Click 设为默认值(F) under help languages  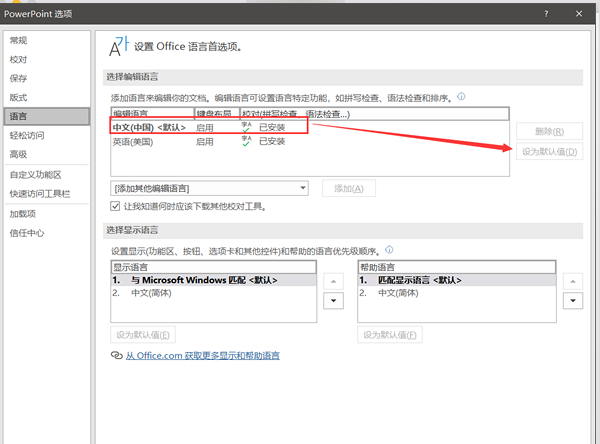point(390,335)
